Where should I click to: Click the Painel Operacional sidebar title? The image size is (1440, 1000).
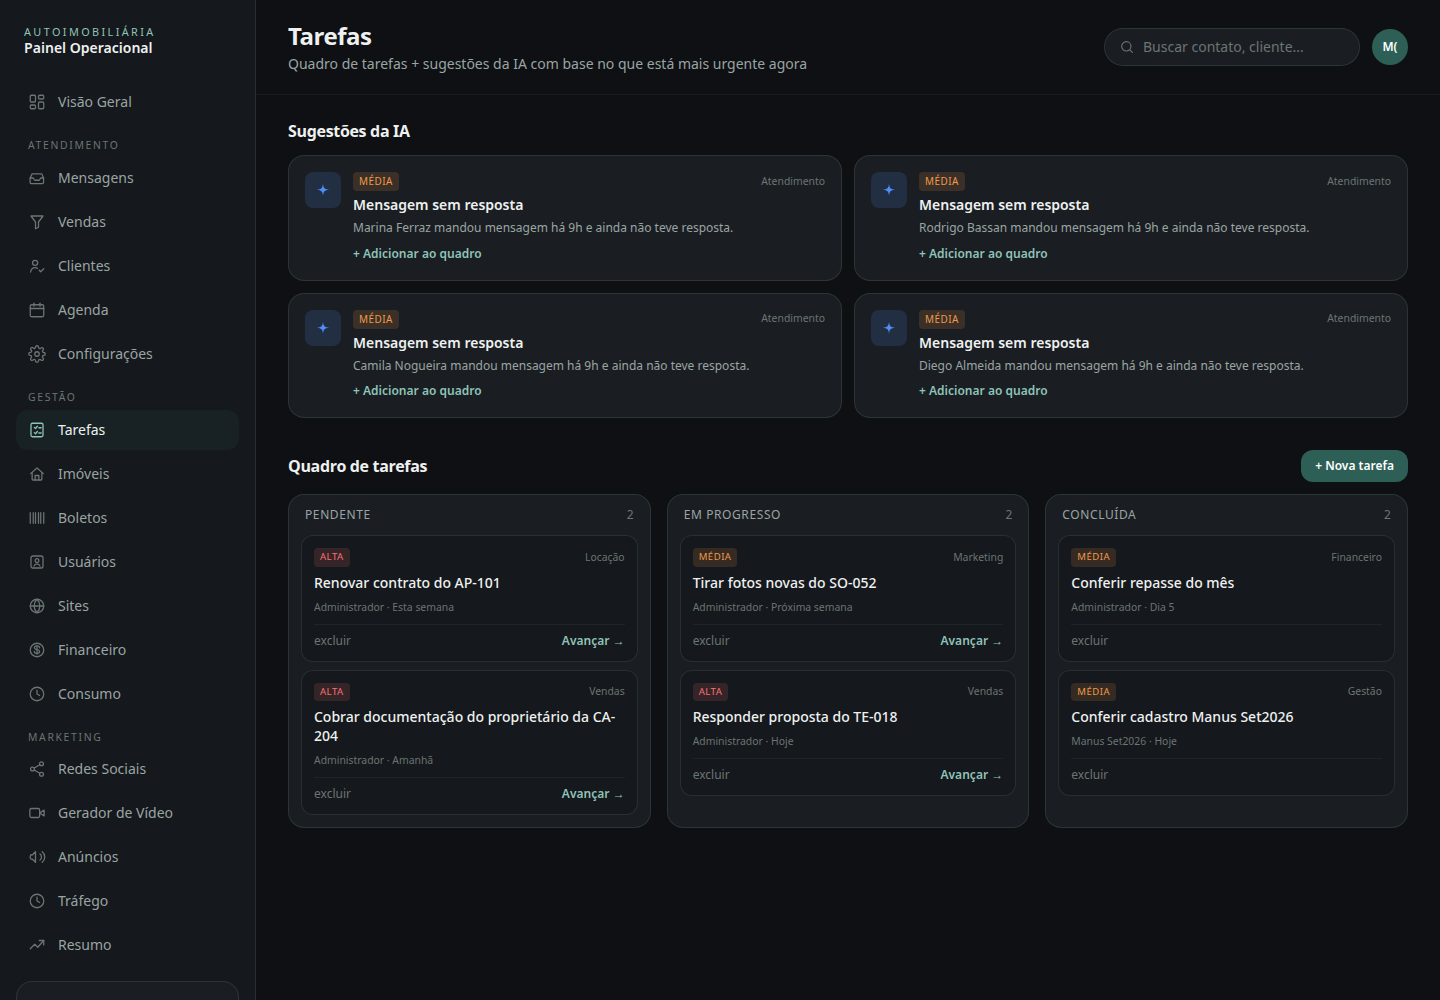pyautogui.click(x=88, y=48)
